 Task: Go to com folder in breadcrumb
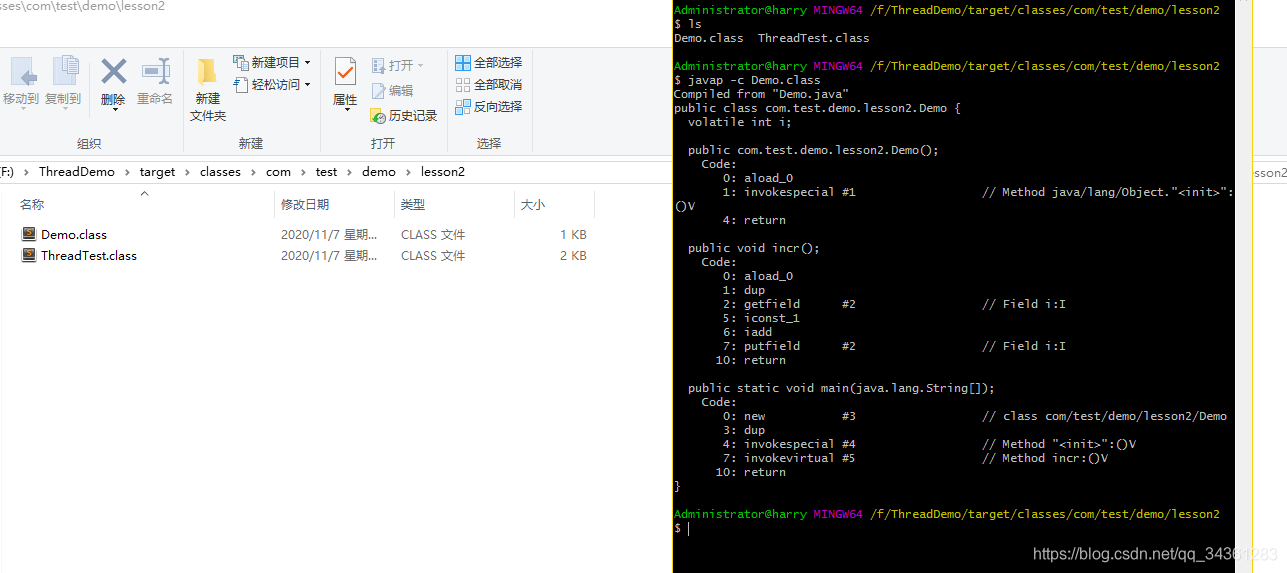(278, 172)
